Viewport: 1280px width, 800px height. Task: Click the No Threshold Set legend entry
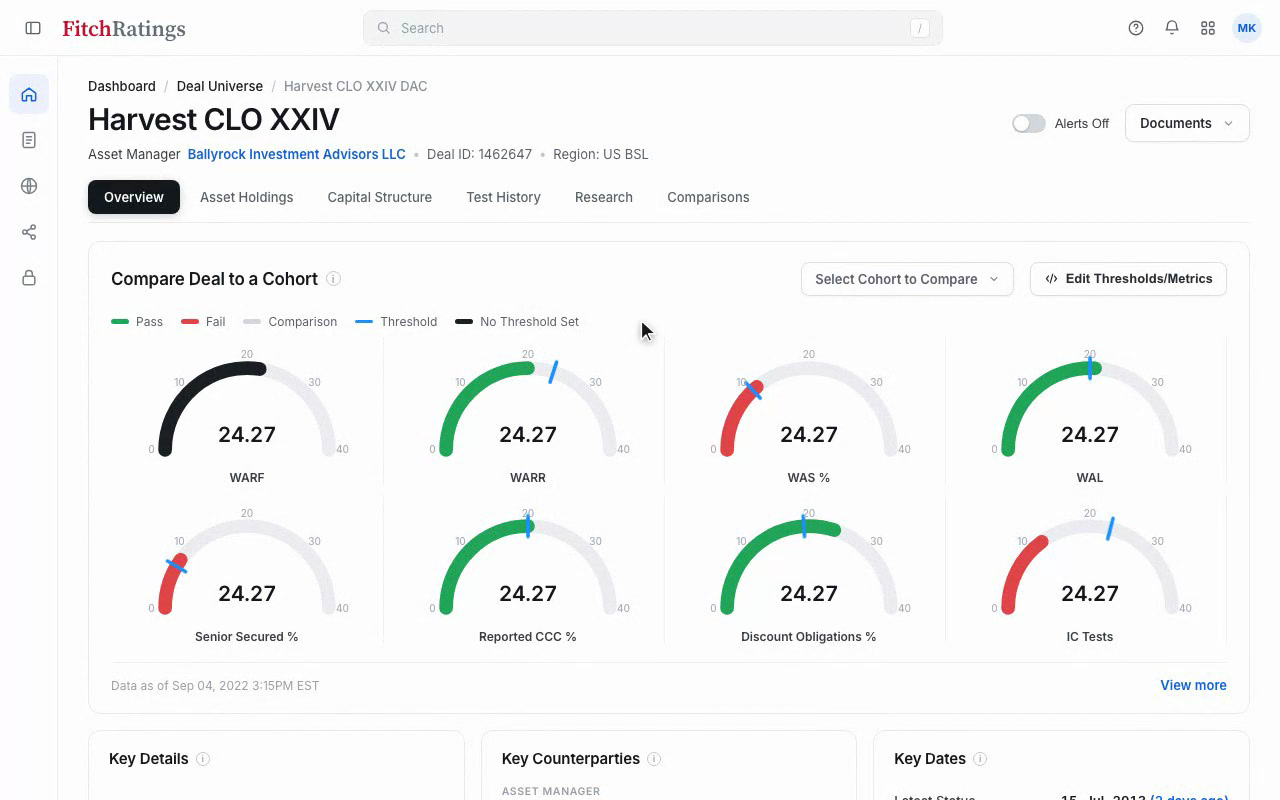point(517,322)
